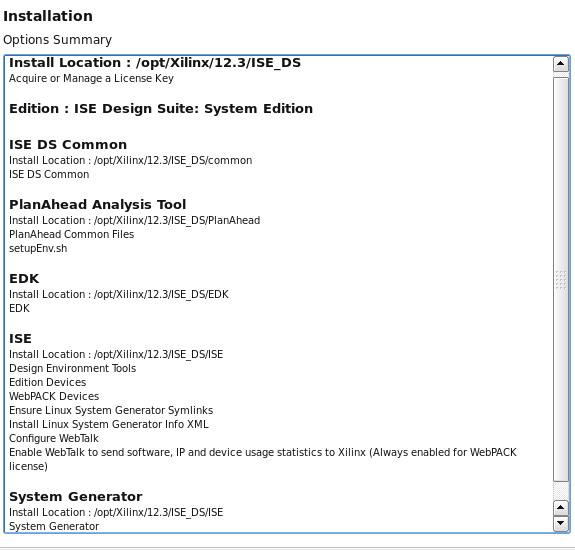Image resolution: width=575 pixels, height=550 pixels.
Task: Click the "Design Environment Tools" line
Action: [73, 368]
